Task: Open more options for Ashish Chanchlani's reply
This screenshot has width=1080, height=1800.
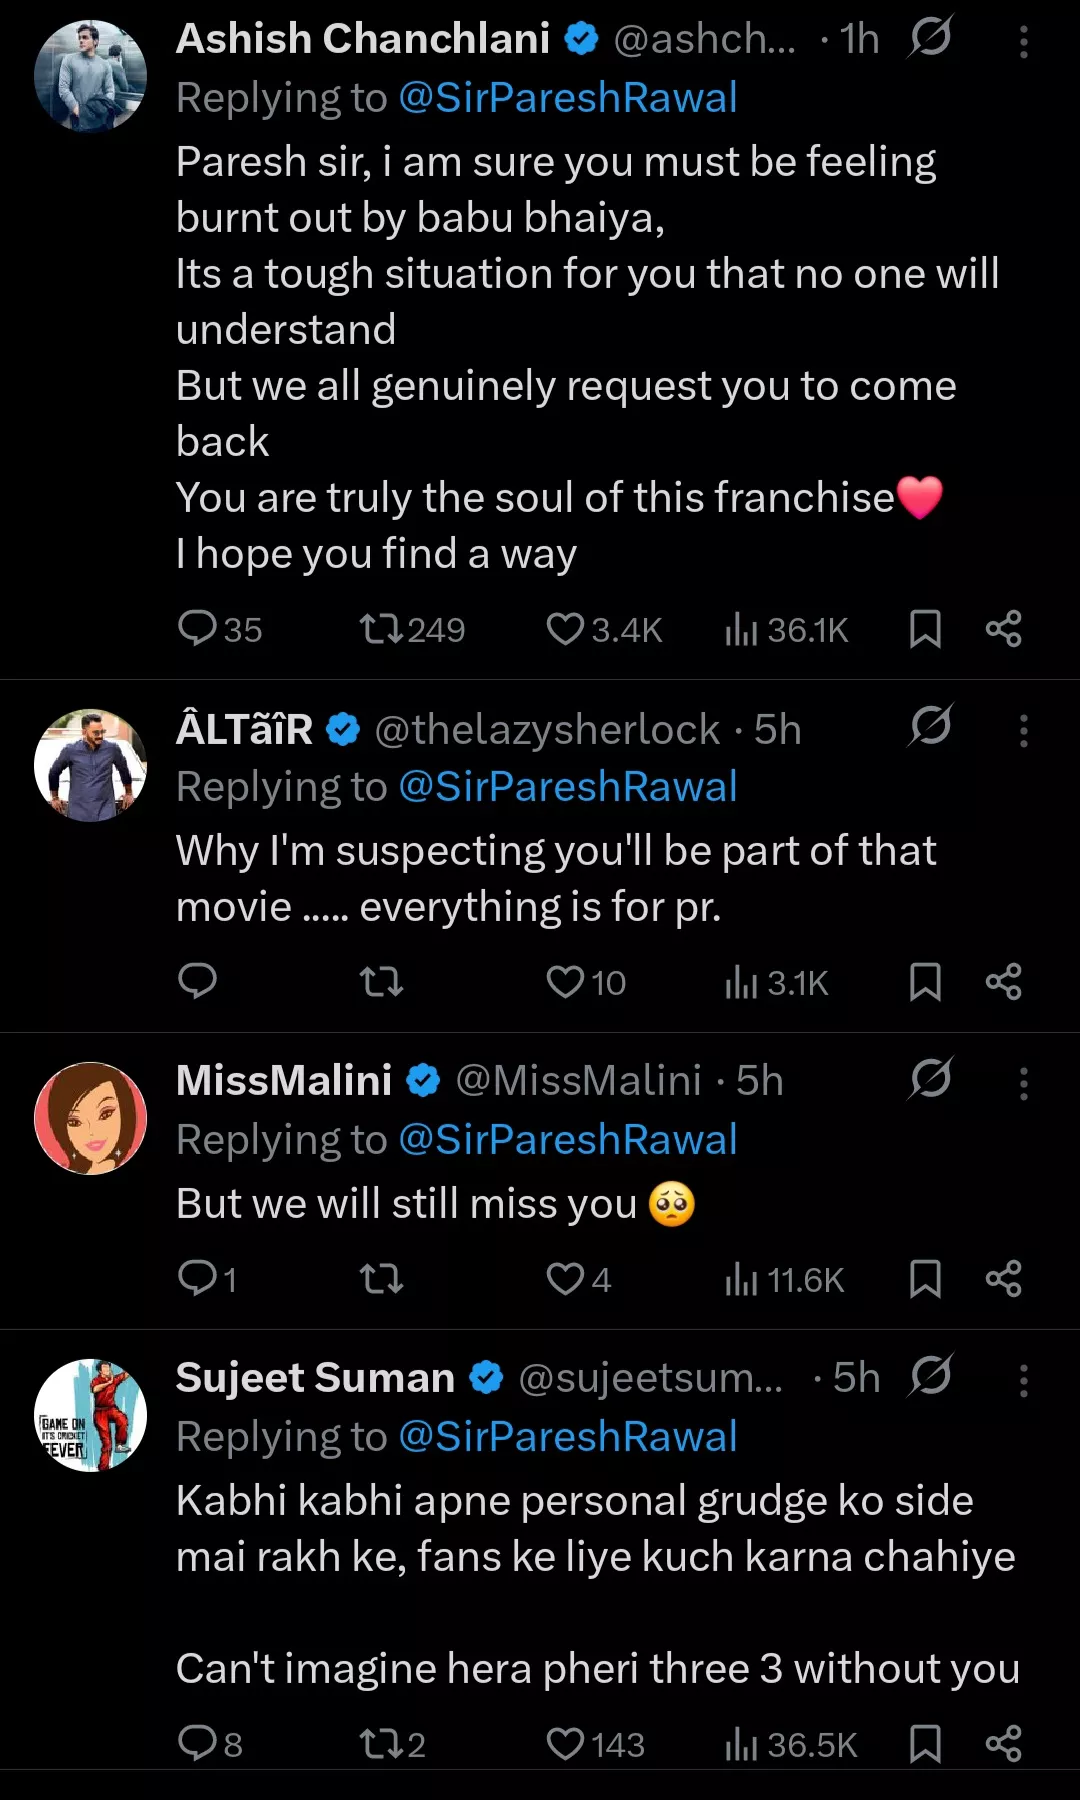Action: click(x=1023, y=42)
